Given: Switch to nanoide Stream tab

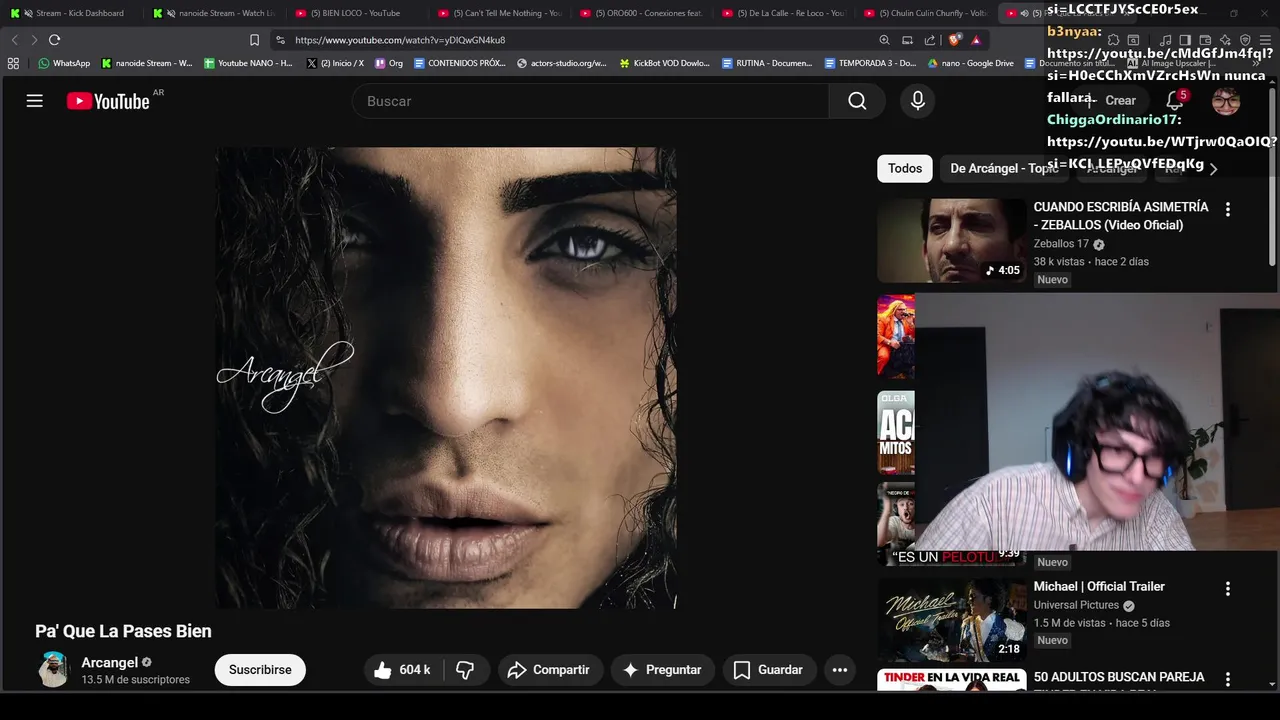Looking at the screenshot, I should [x=214, y=13].
